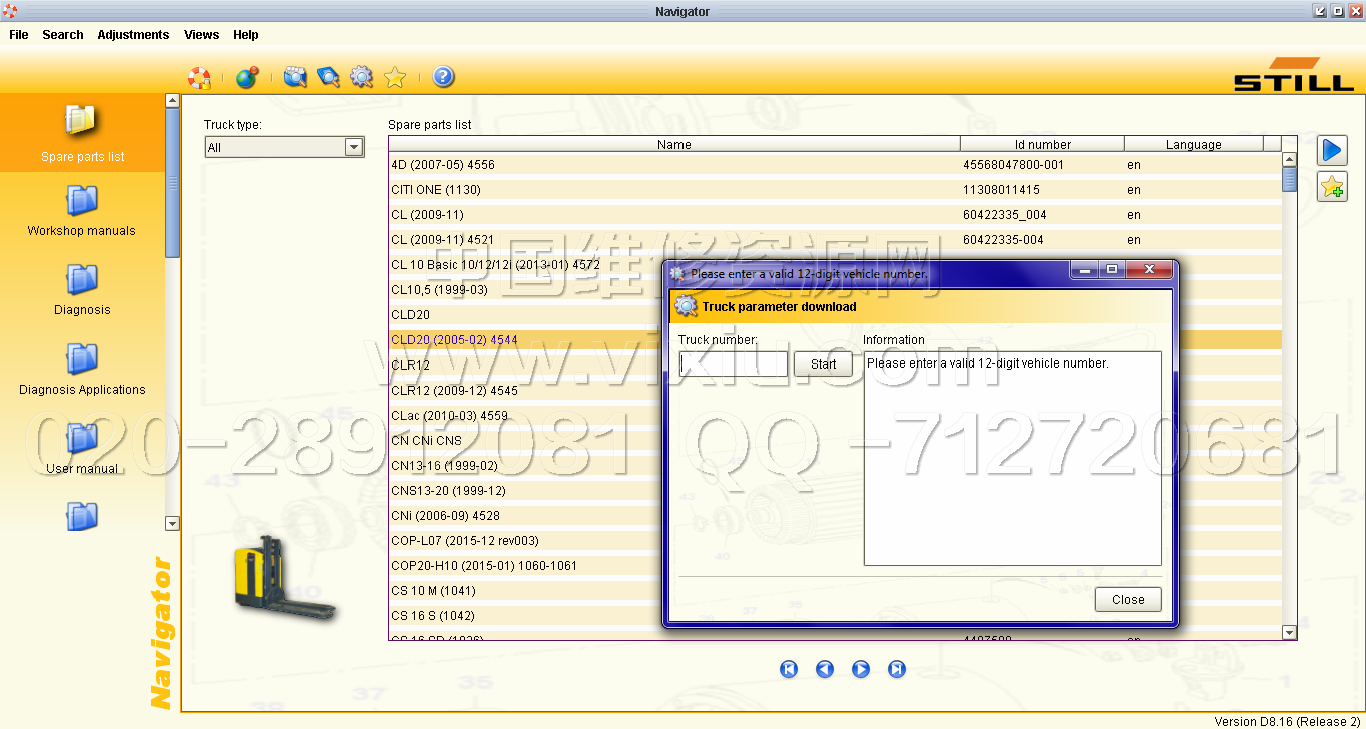Click the Truck number input field
Image resolution: width=1366 pixels, height=729 pixels.
point(733,364)
